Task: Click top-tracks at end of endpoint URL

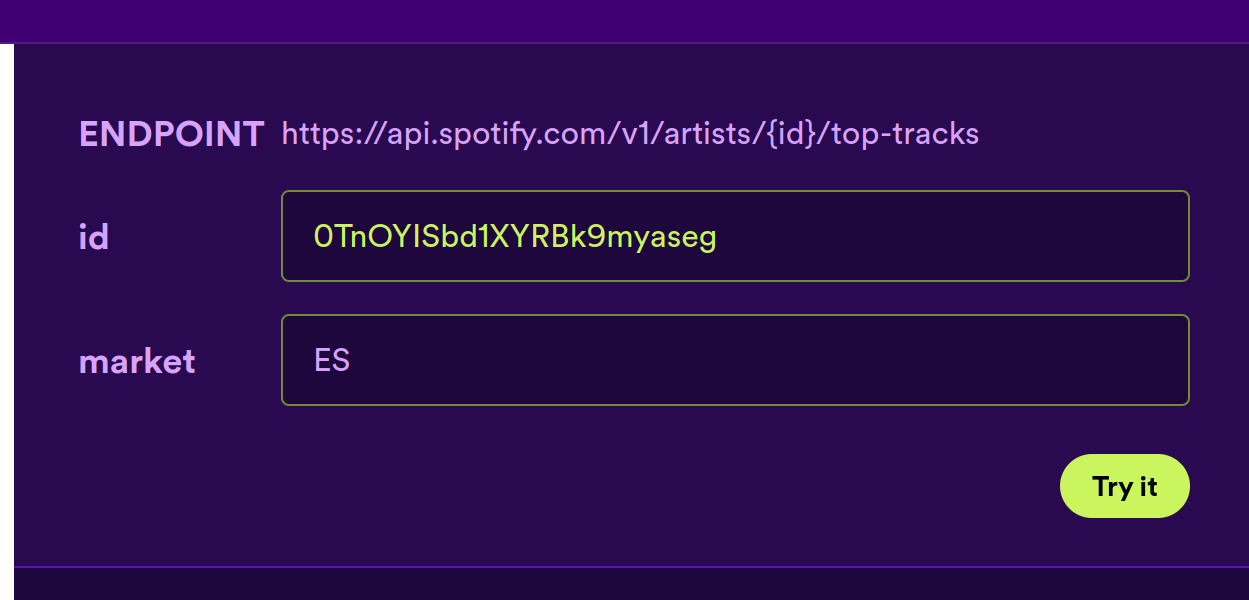Action: 897,133
